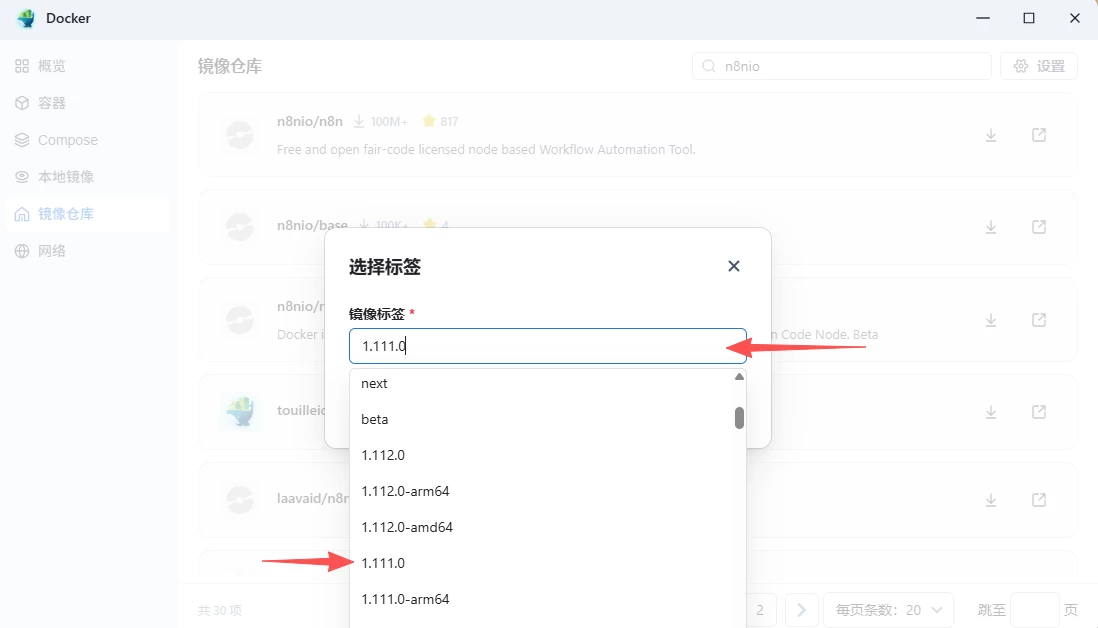Image resolution: width=1098 pixels, height=628 pixels.
Task: Click download icon for n8nio/n8n
Action: click(x=991, y=135)
